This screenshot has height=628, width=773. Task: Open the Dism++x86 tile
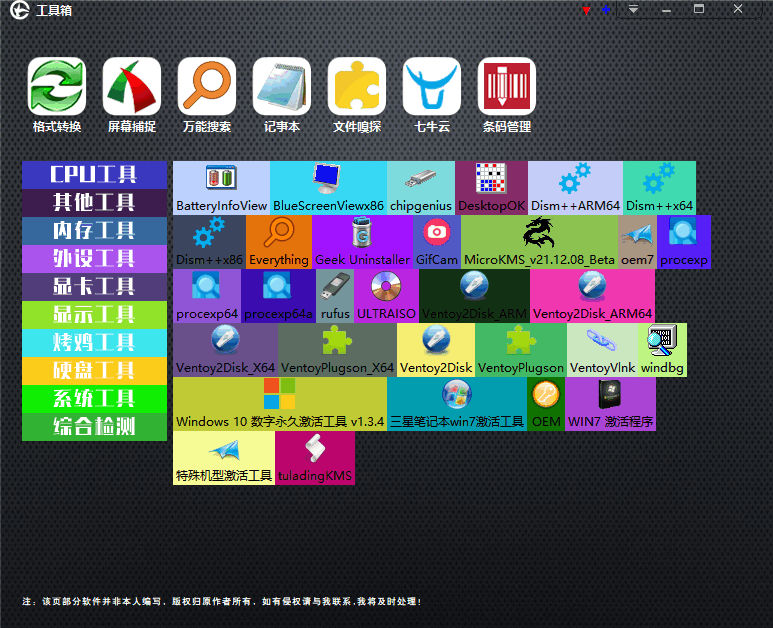coord(210,242)
